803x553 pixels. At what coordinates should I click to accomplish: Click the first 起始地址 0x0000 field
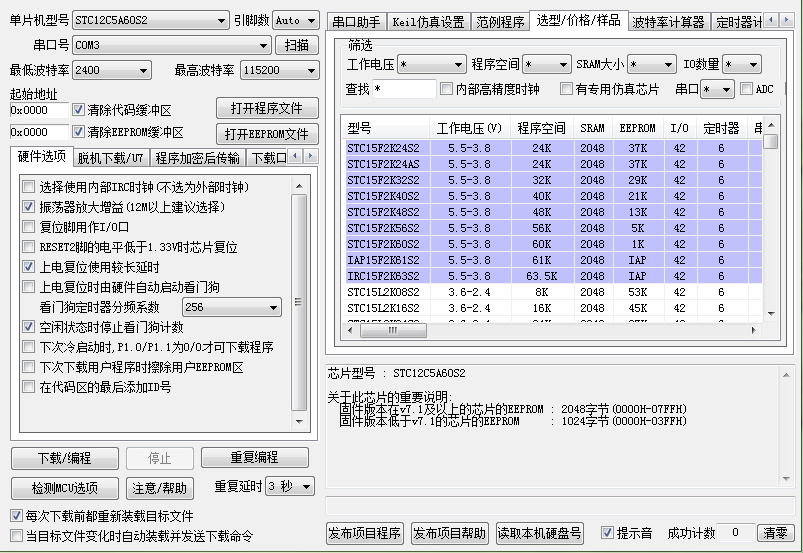[39, 110]
